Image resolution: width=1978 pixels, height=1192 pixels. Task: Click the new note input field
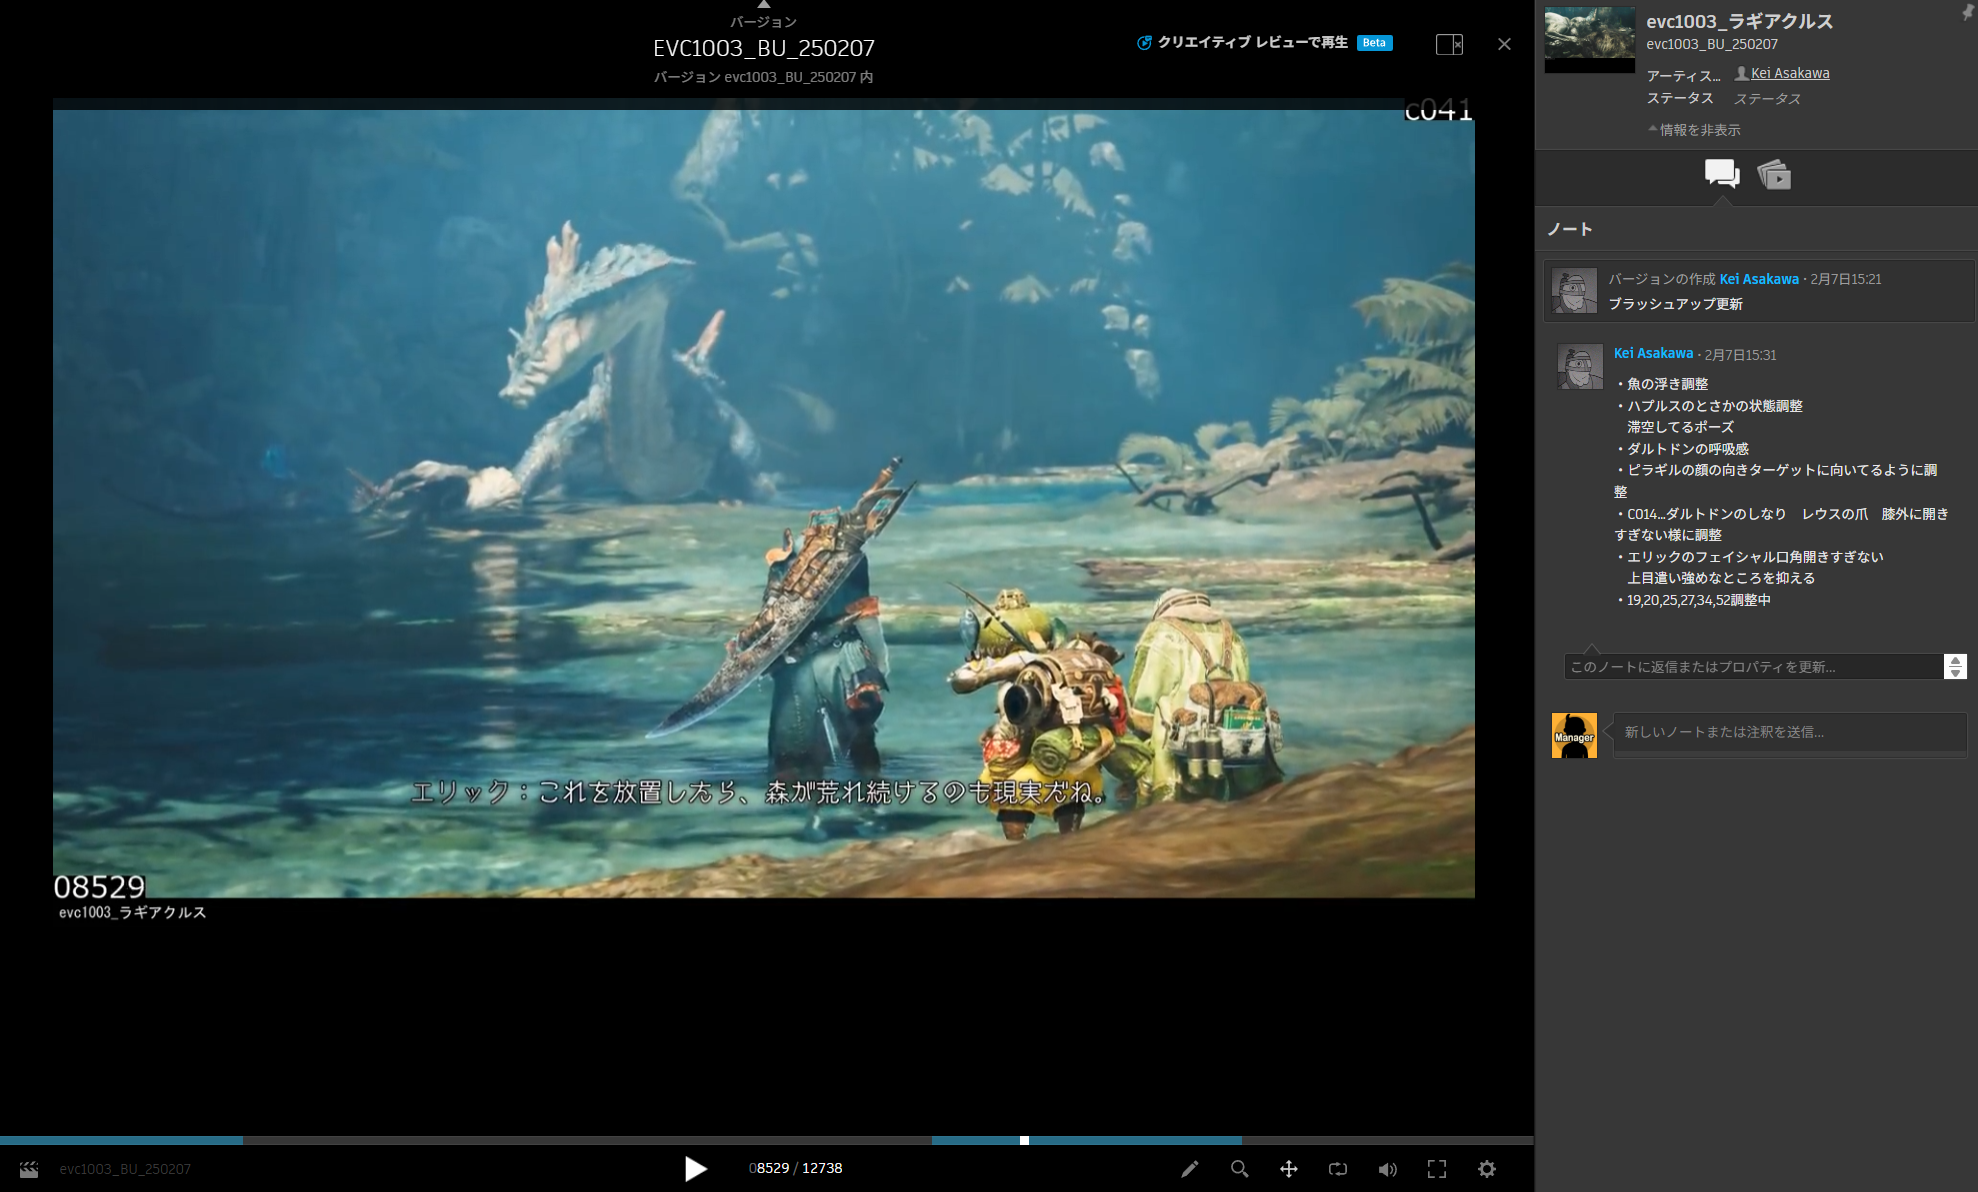(1789, 732)
